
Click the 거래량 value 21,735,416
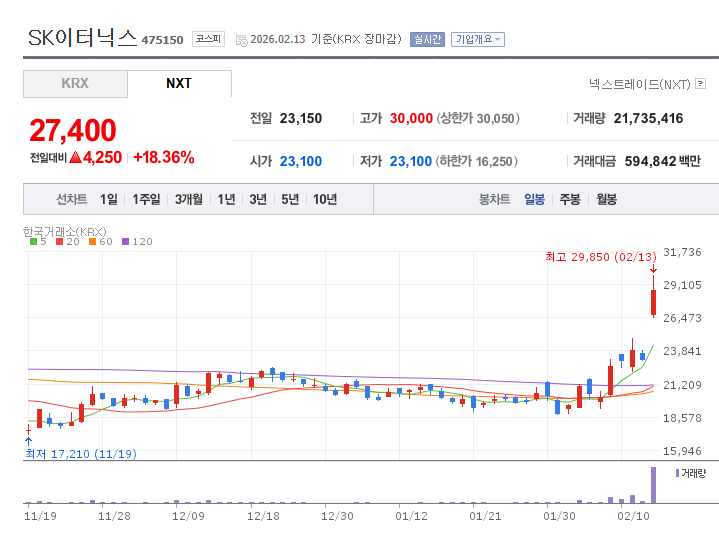coord(648,118)
